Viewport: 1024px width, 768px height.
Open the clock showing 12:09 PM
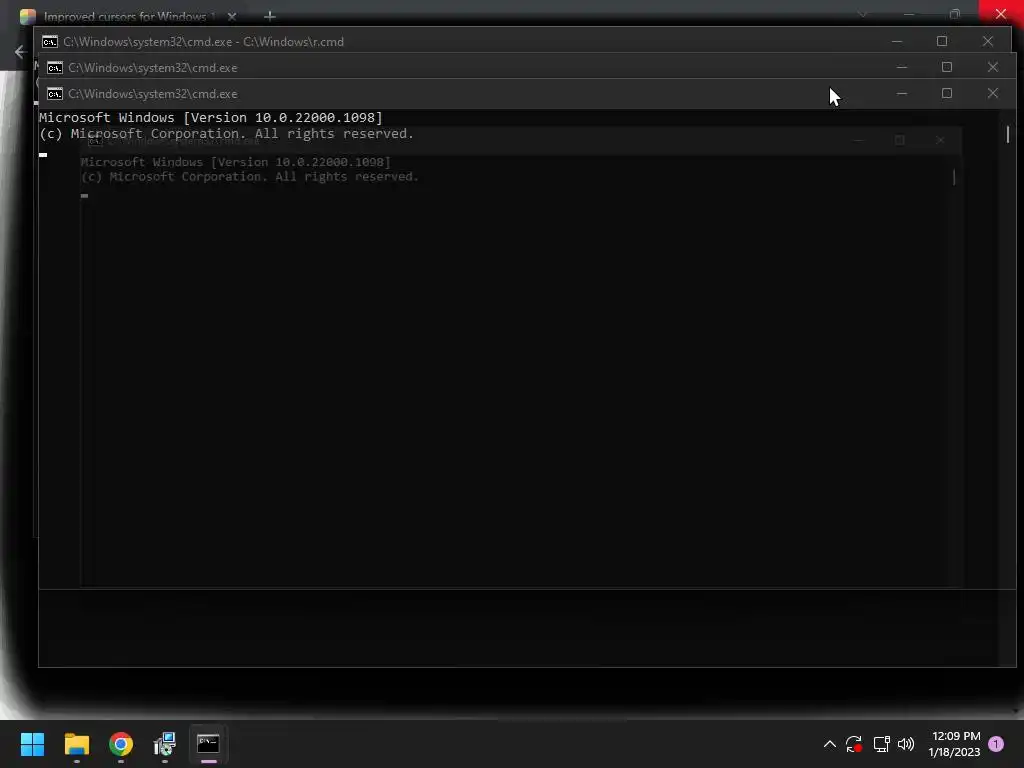(955, 744)
